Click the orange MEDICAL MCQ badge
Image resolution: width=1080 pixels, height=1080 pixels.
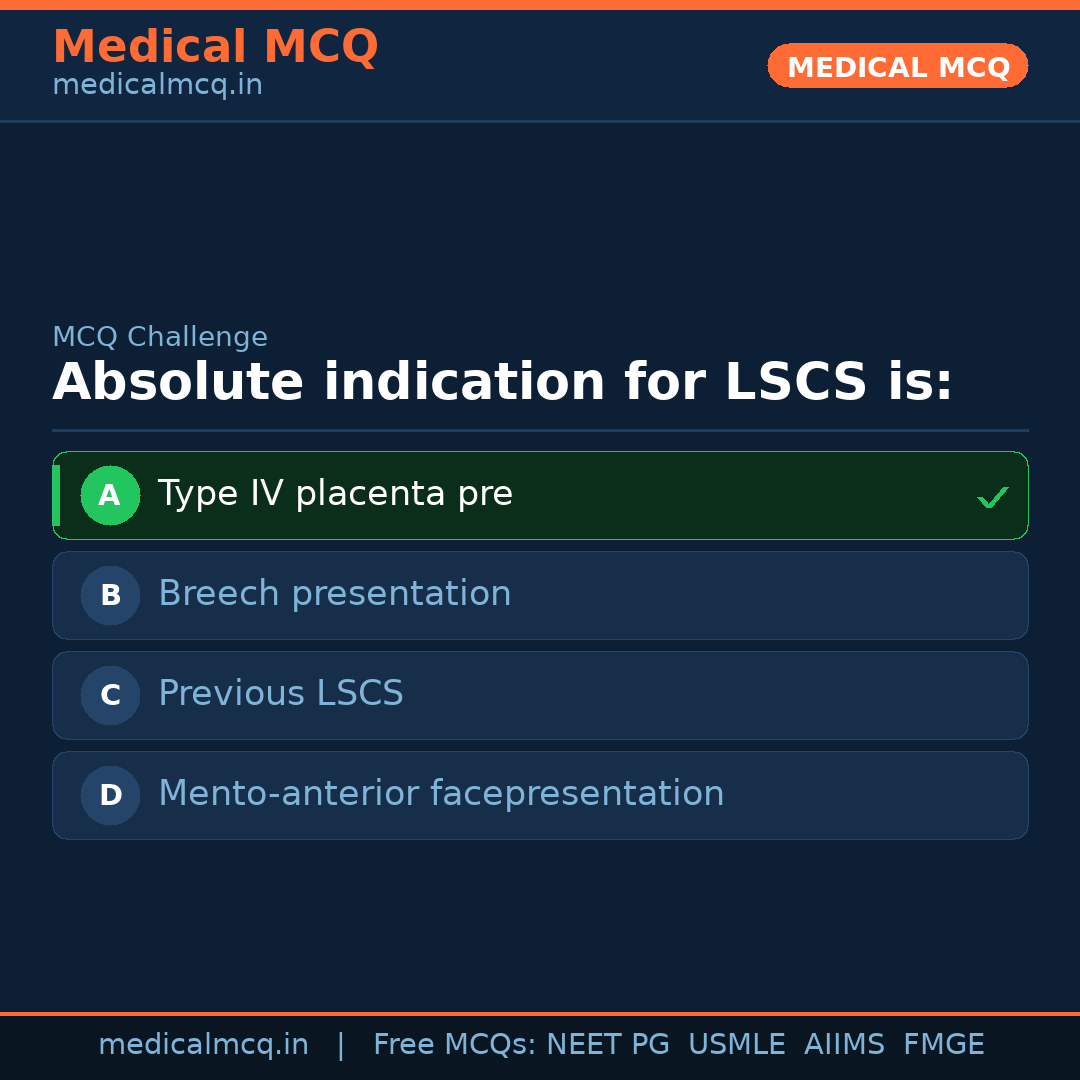coord(897,66)
